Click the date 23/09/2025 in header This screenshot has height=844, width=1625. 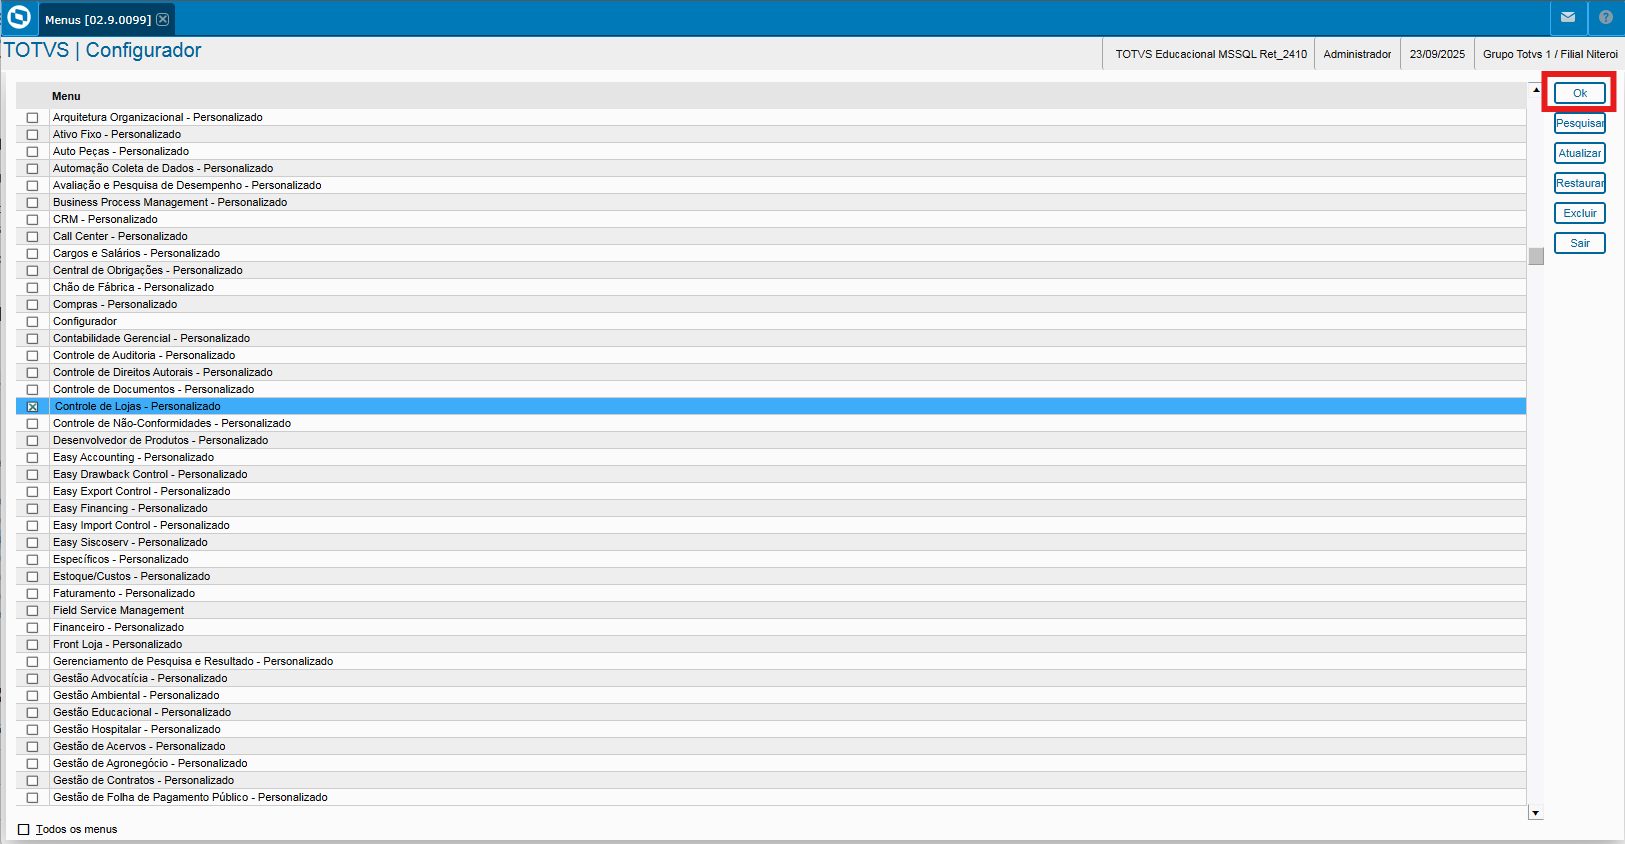click(x=1437, y=54)
